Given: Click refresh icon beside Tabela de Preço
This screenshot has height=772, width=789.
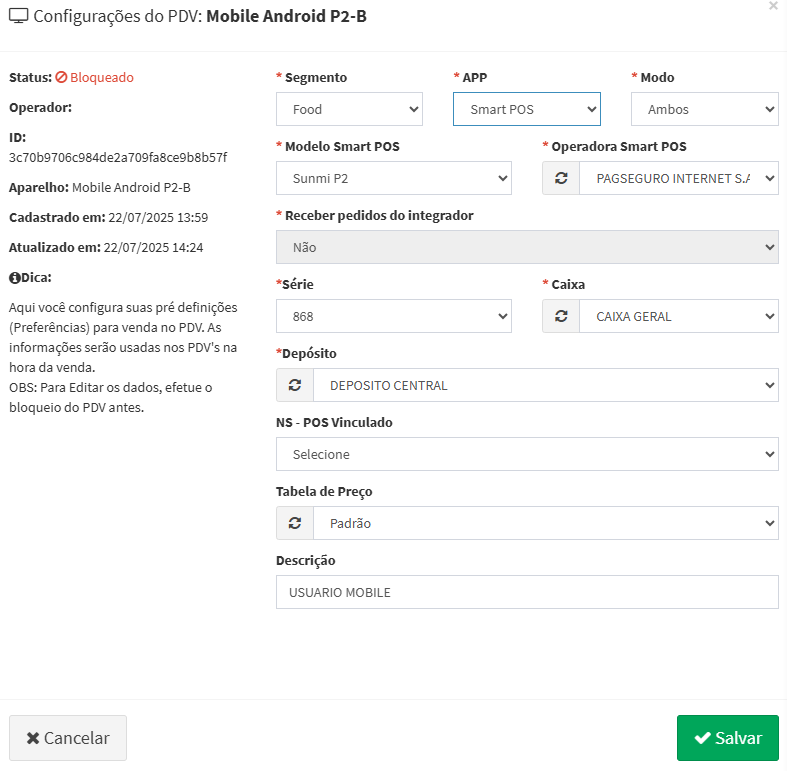Looking at the screenshot, I should tap(295, 523).
